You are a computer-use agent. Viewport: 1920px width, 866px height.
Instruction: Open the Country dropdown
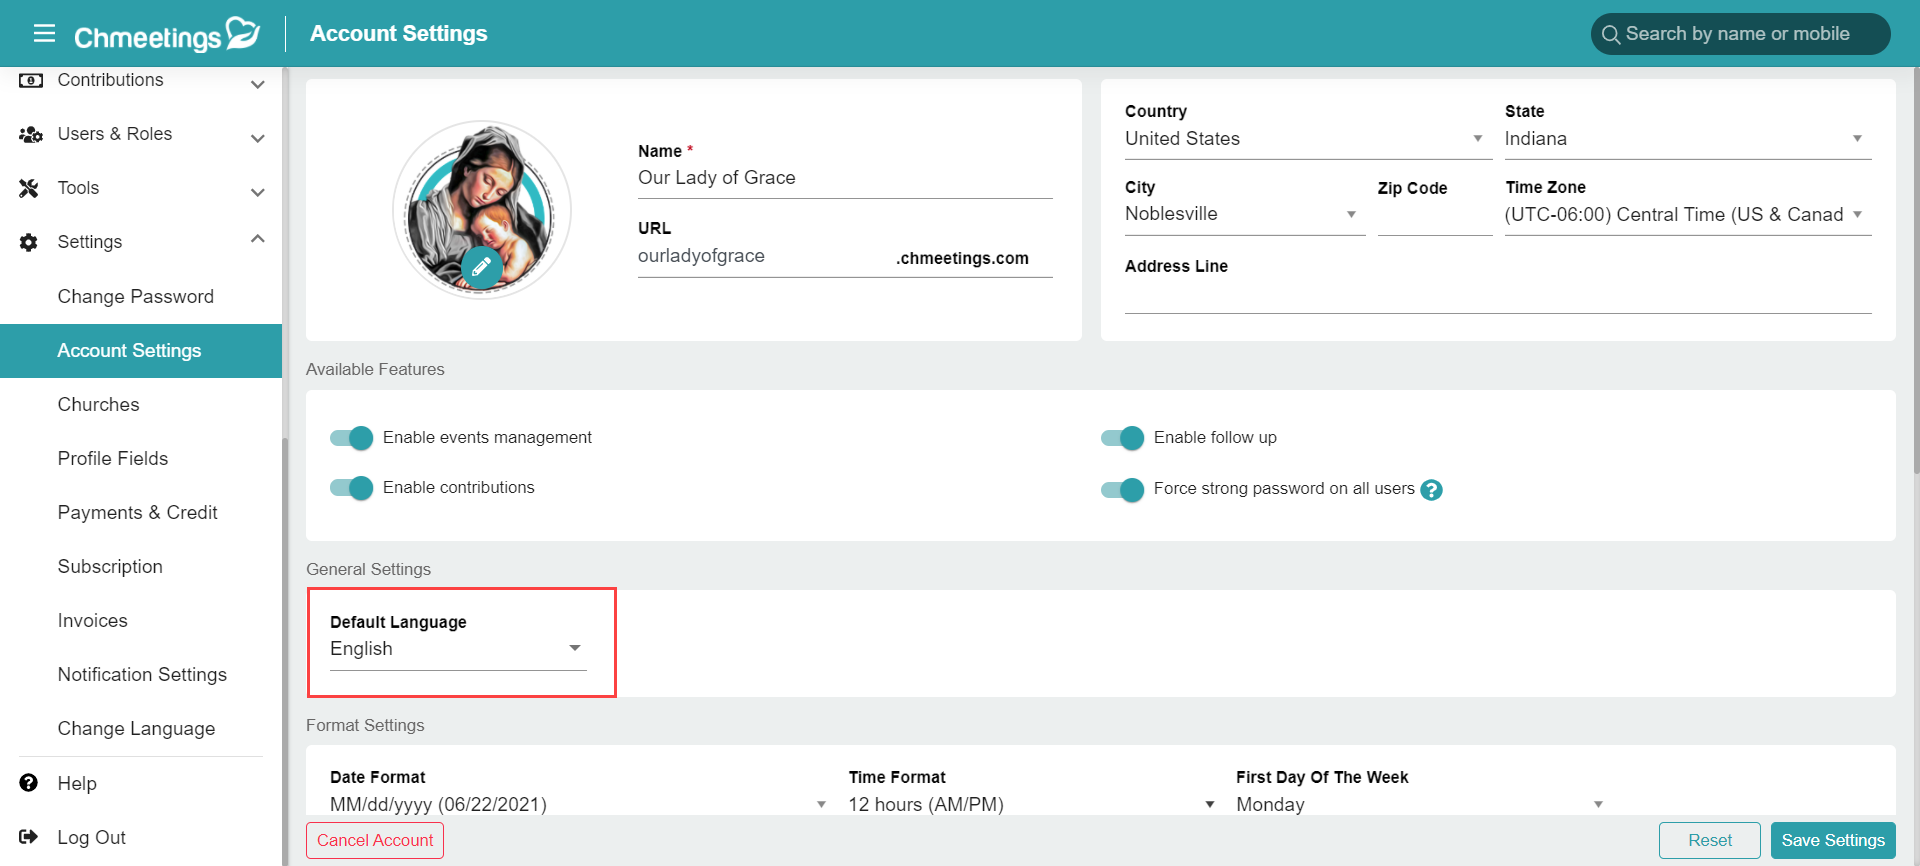click(1308, 139)
